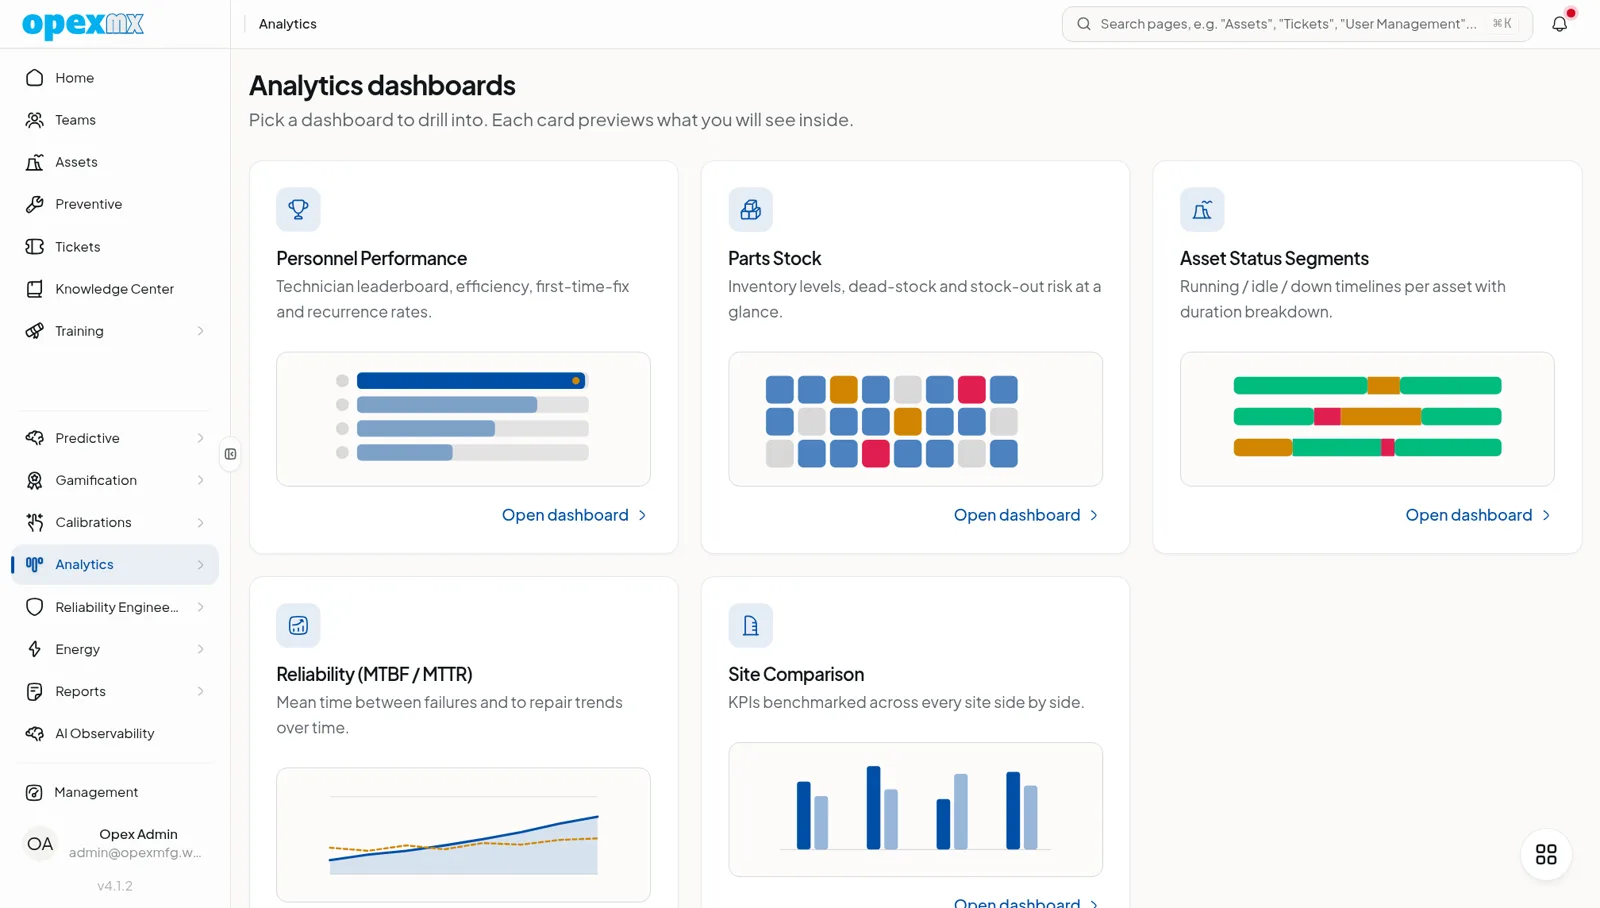The image size is (1600, 908).
Task: Click the Management sidebar icon
Action: point(34,792)
